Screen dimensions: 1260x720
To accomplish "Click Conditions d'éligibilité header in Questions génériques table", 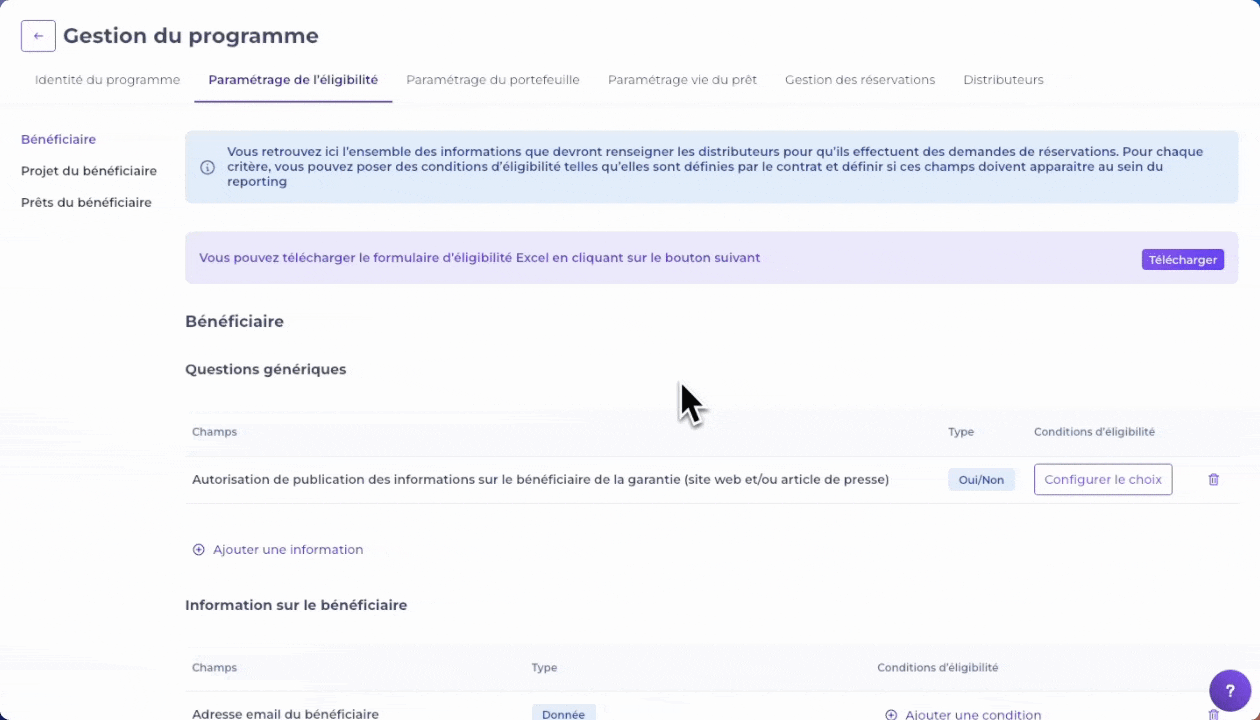I will 1094,432.
